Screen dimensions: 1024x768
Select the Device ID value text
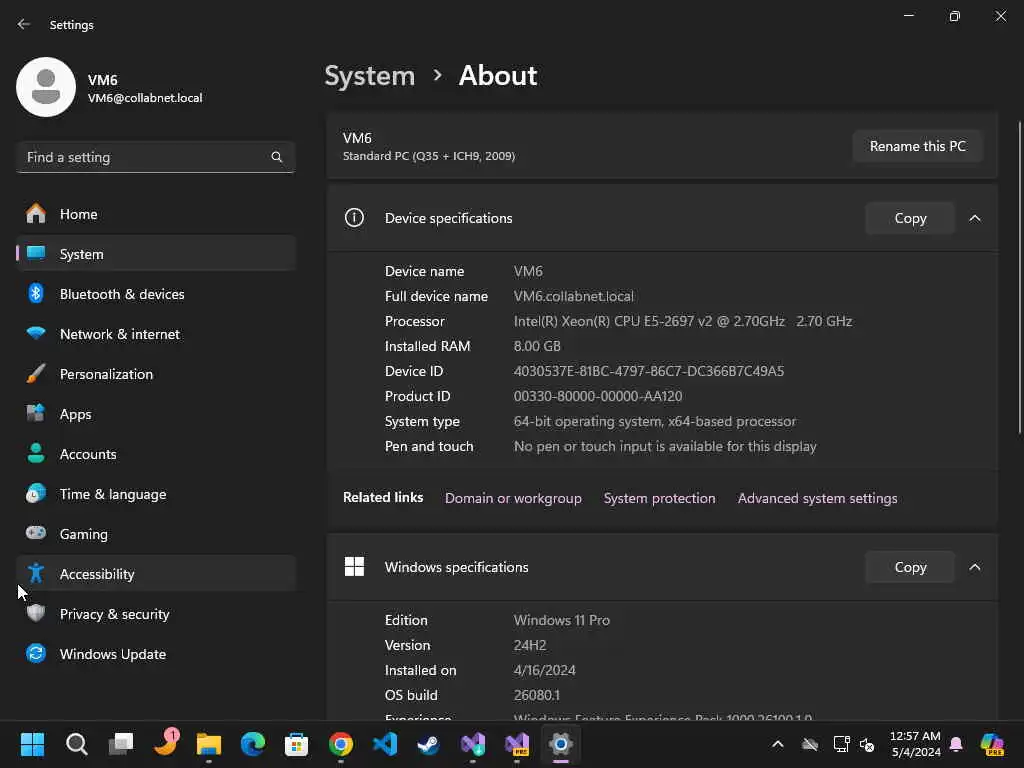(648, 371)
